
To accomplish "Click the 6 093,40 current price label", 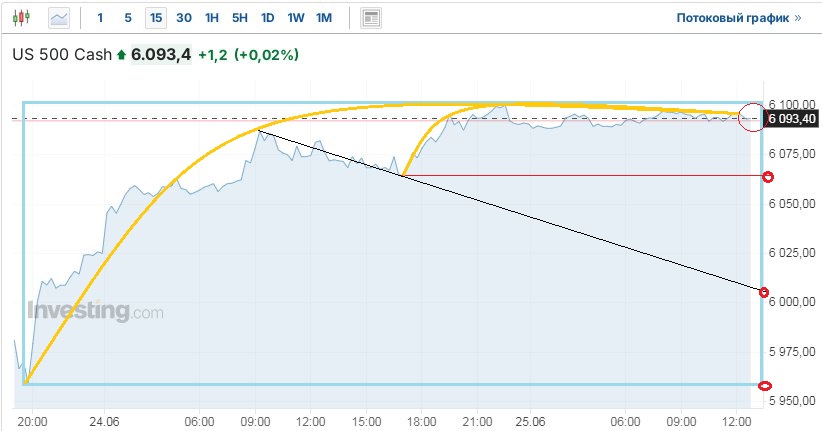I will (x=791, y=119).
